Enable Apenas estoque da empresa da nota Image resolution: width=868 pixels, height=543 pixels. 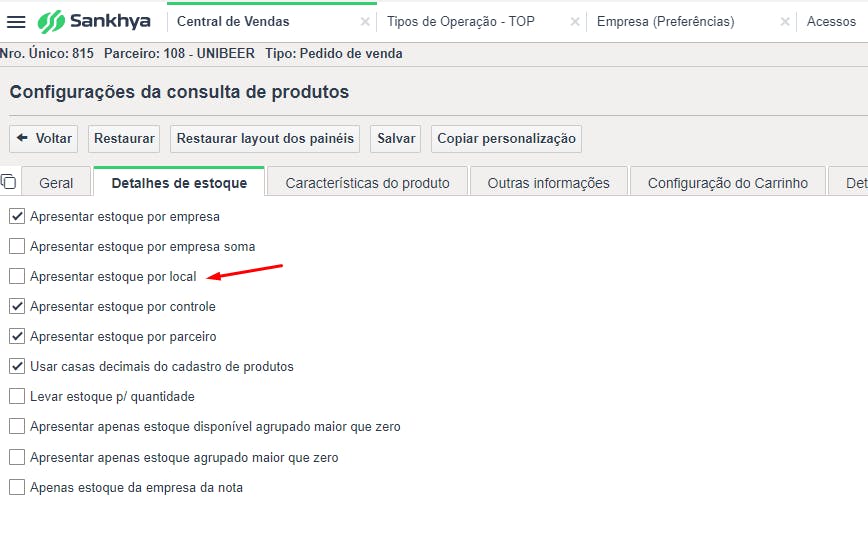[x=17, y=487]
